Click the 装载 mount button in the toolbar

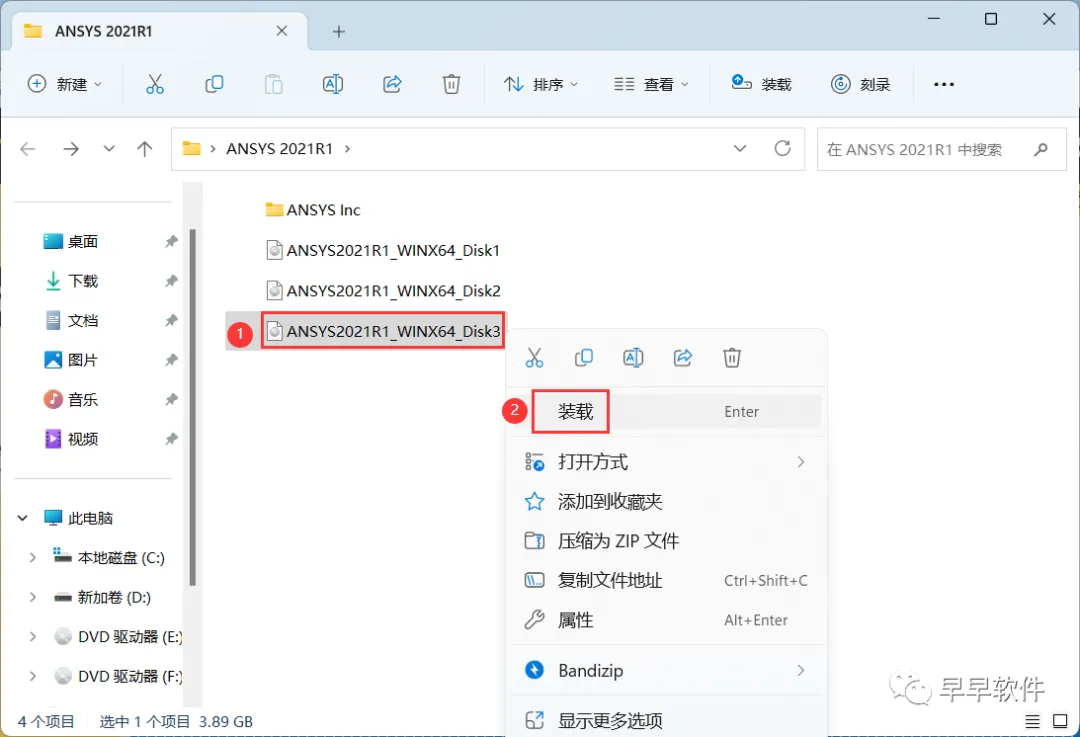click(x=761, y=84)
